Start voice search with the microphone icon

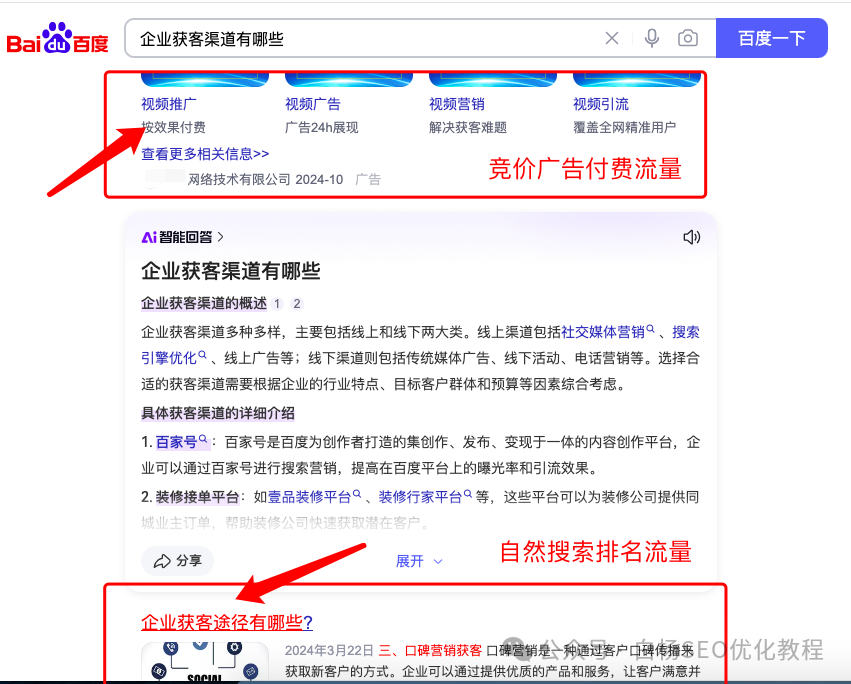click(x=651, y=38)
